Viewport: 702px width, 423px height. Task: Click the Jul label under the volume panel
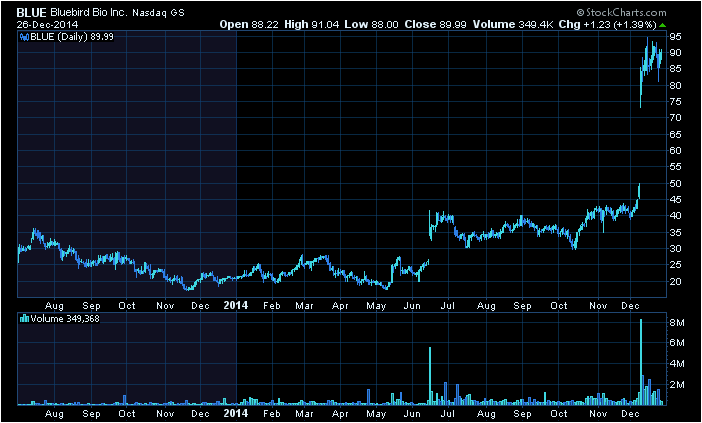(448, 414)
